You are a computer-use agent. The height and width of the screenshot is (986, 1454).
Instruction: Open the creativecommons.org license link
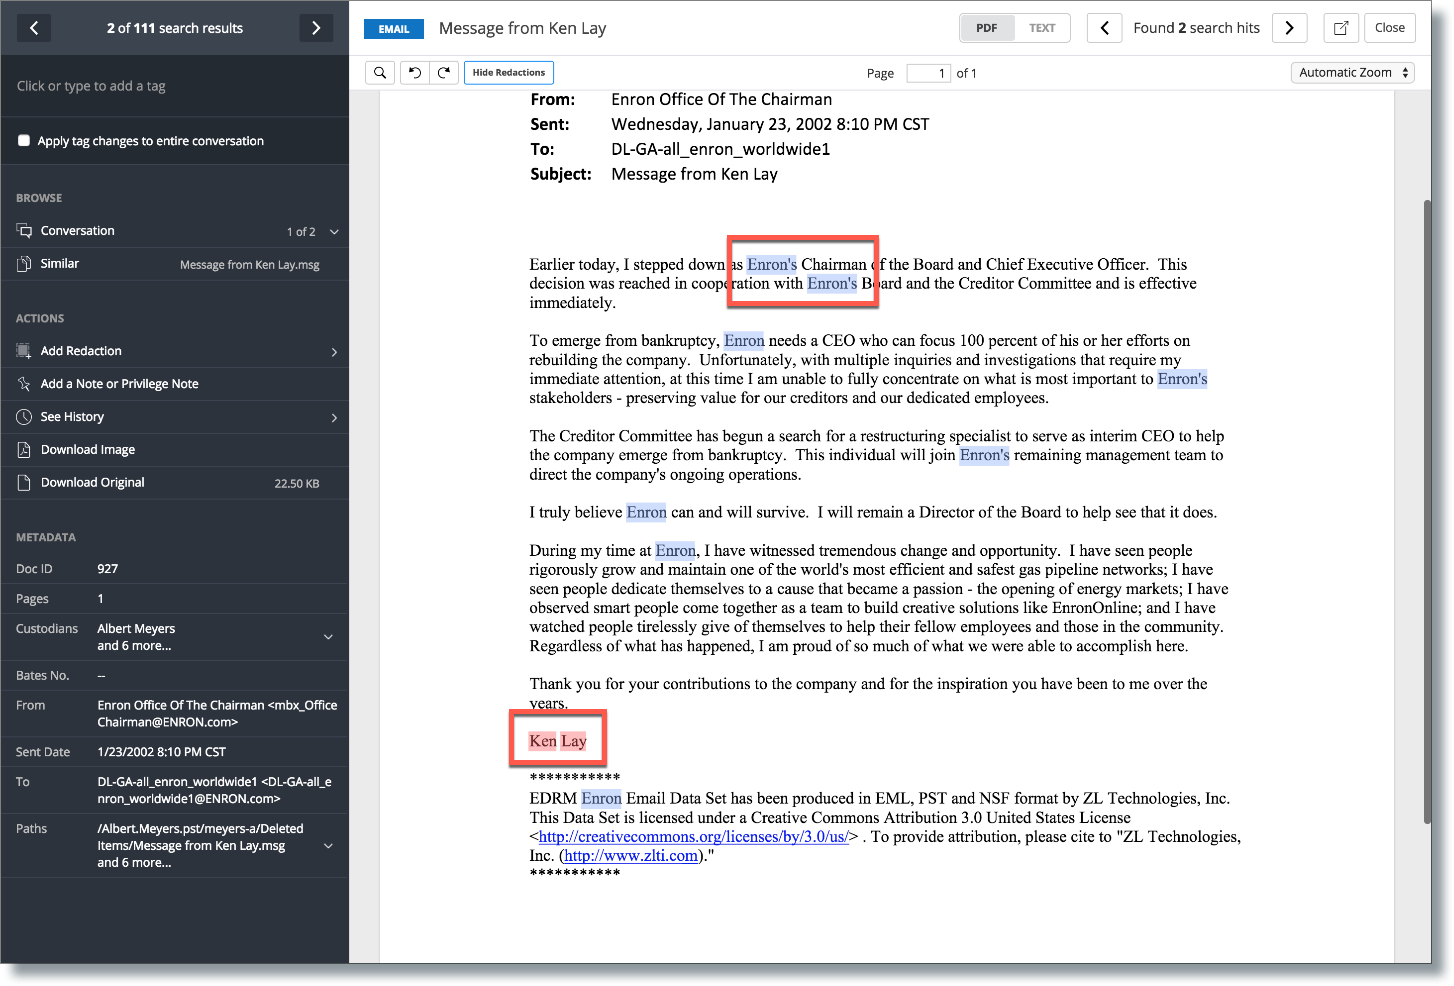tap(694, 837)
